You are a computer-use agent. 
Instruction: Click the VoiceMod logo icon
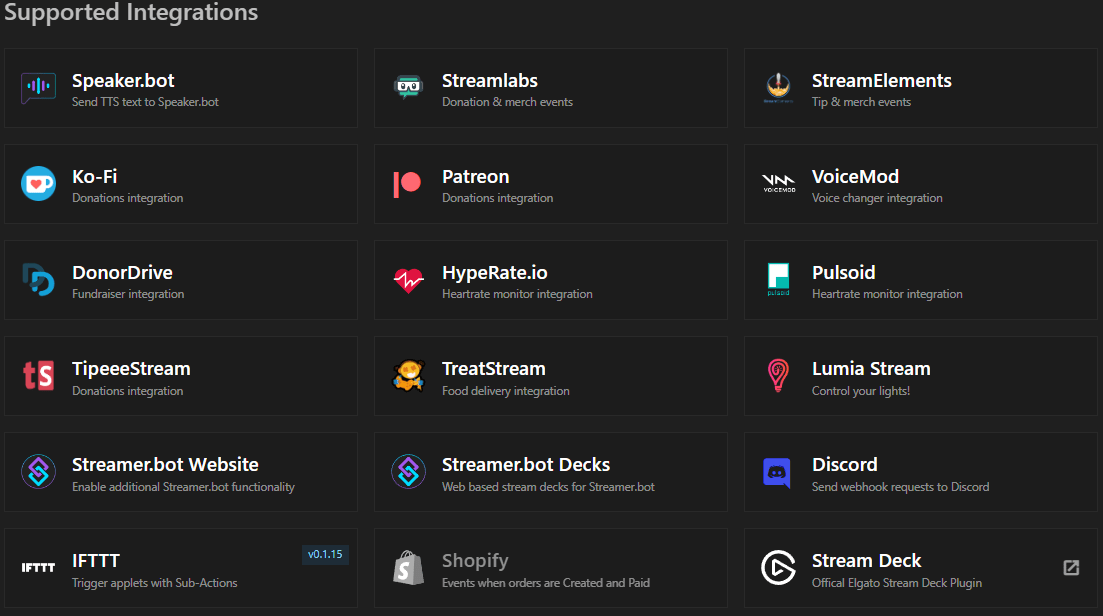point(779,184)
